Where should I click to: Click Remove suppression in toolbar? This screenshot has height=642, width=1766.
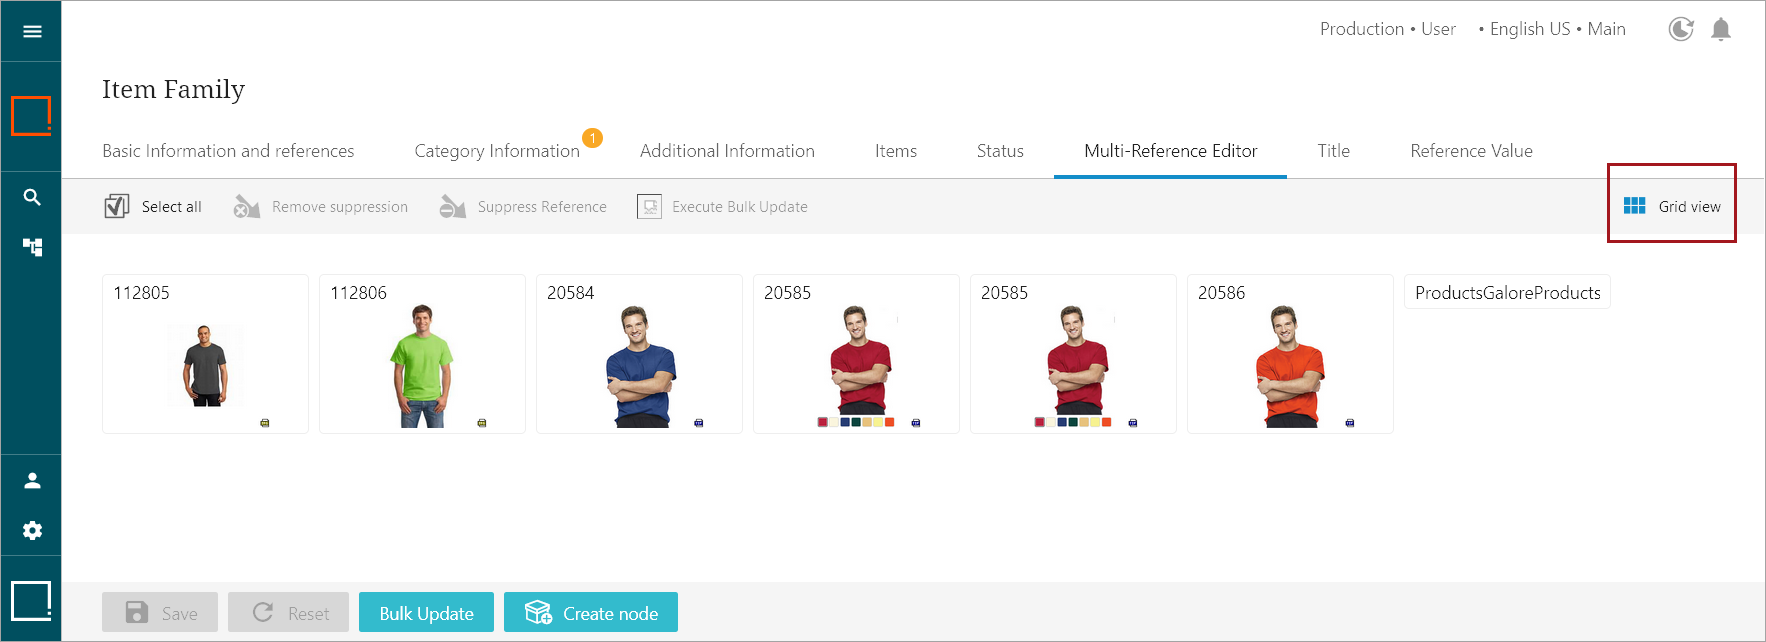320,207
